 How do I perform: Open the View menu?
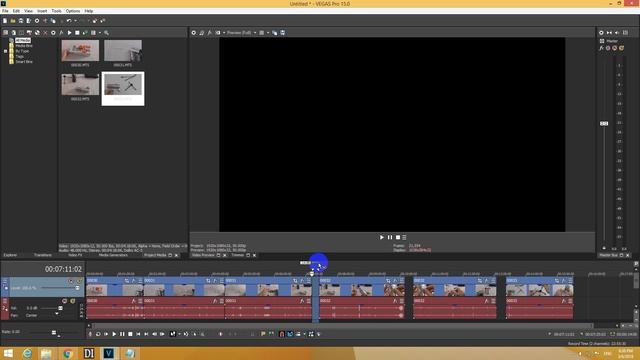[x=29, y=11]
